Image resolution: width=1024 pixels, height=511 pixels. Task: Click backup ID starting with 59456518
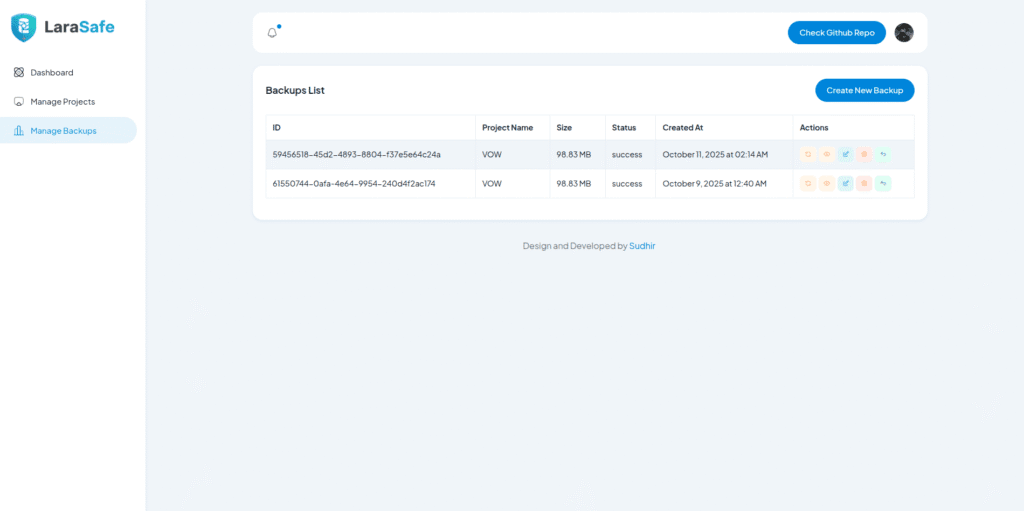(x=356, y=155)
